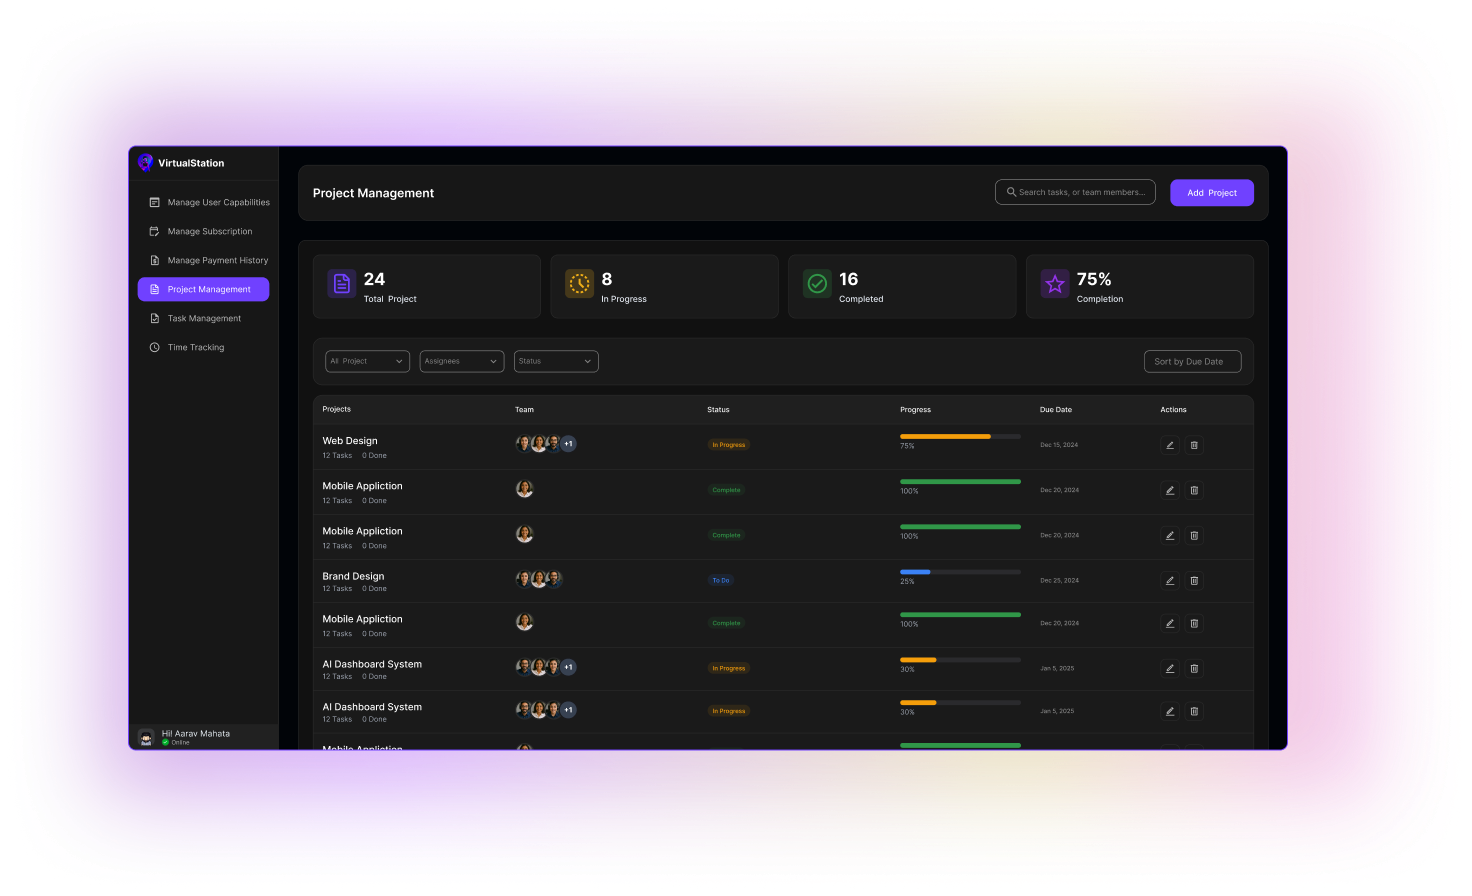Click trash delete icon for Web Design
Image resolution: width=1472 pixels, height=896 pixels.
[1193, 445]
